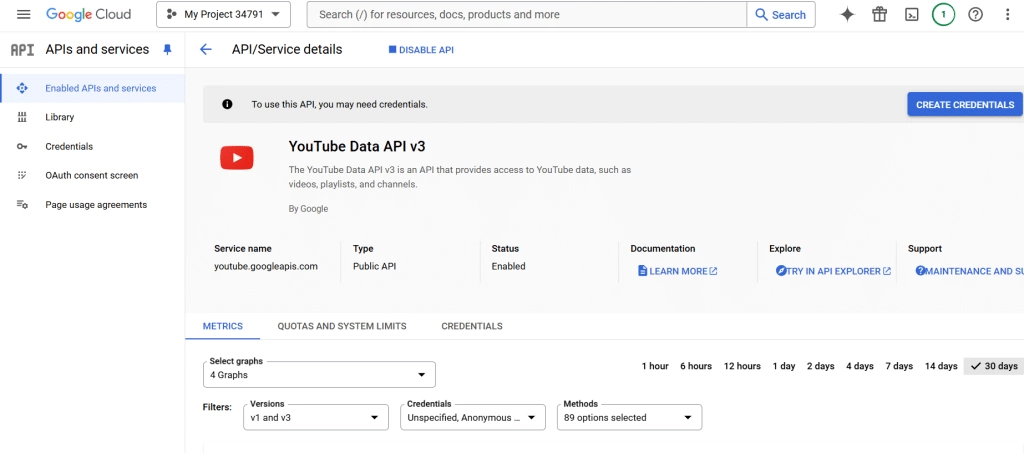
Task: Click the YouTube Data API v3 title
Action: click(357, 146)
